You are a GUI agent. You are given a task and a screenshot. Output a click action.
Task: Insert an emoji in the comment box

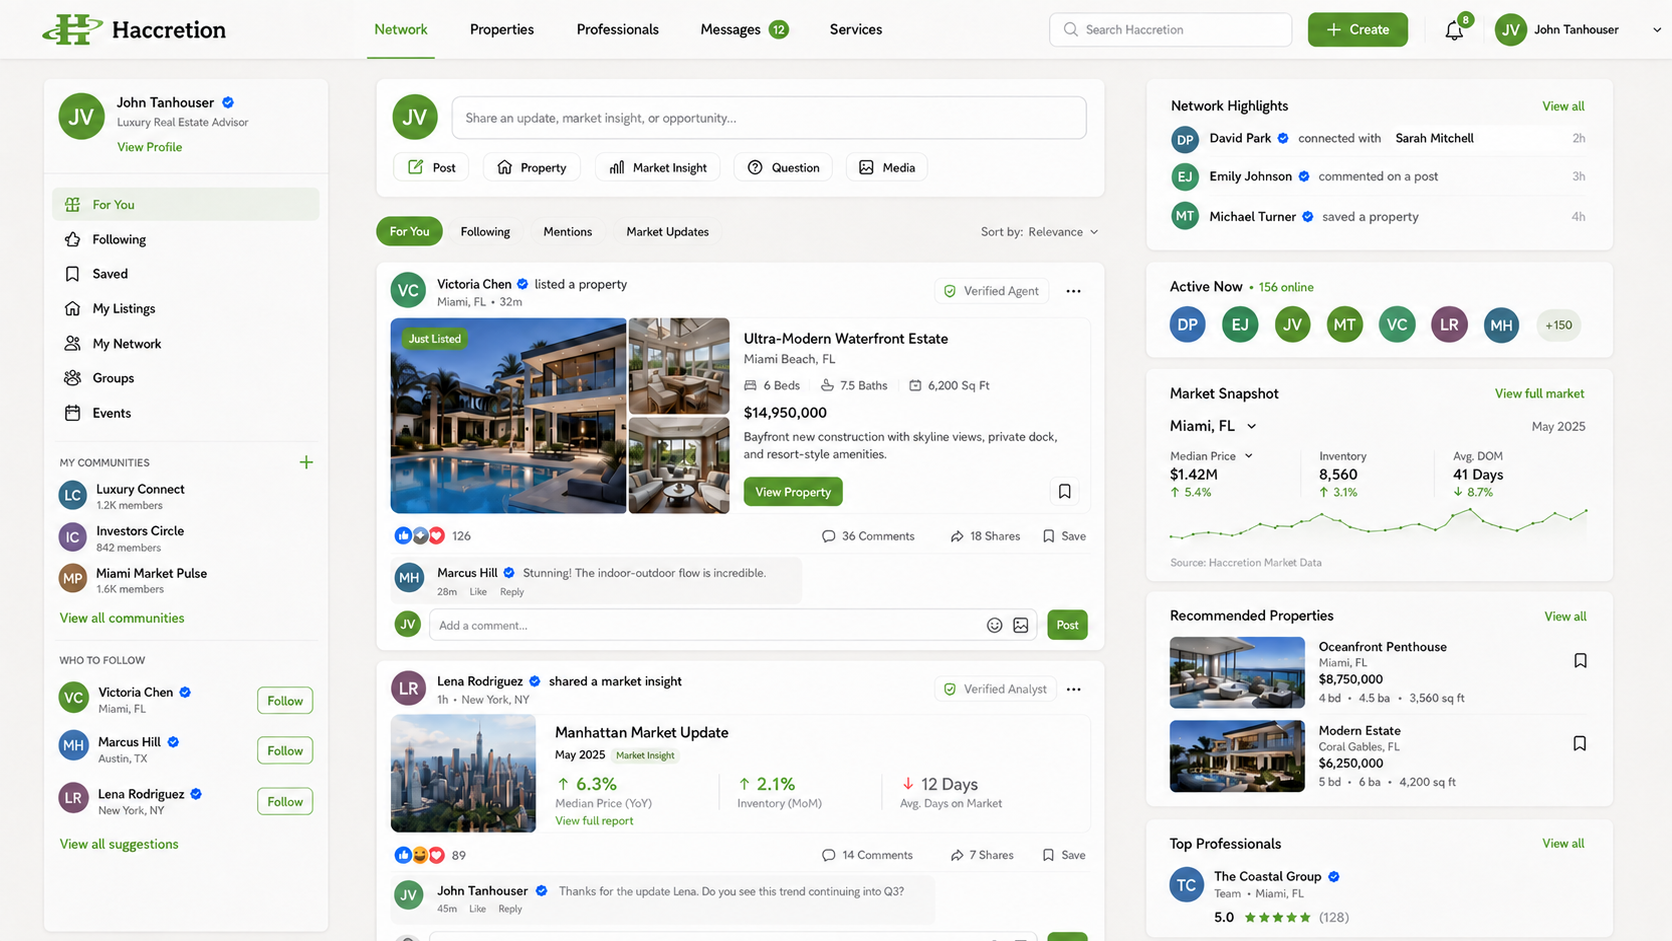point(994,625)
